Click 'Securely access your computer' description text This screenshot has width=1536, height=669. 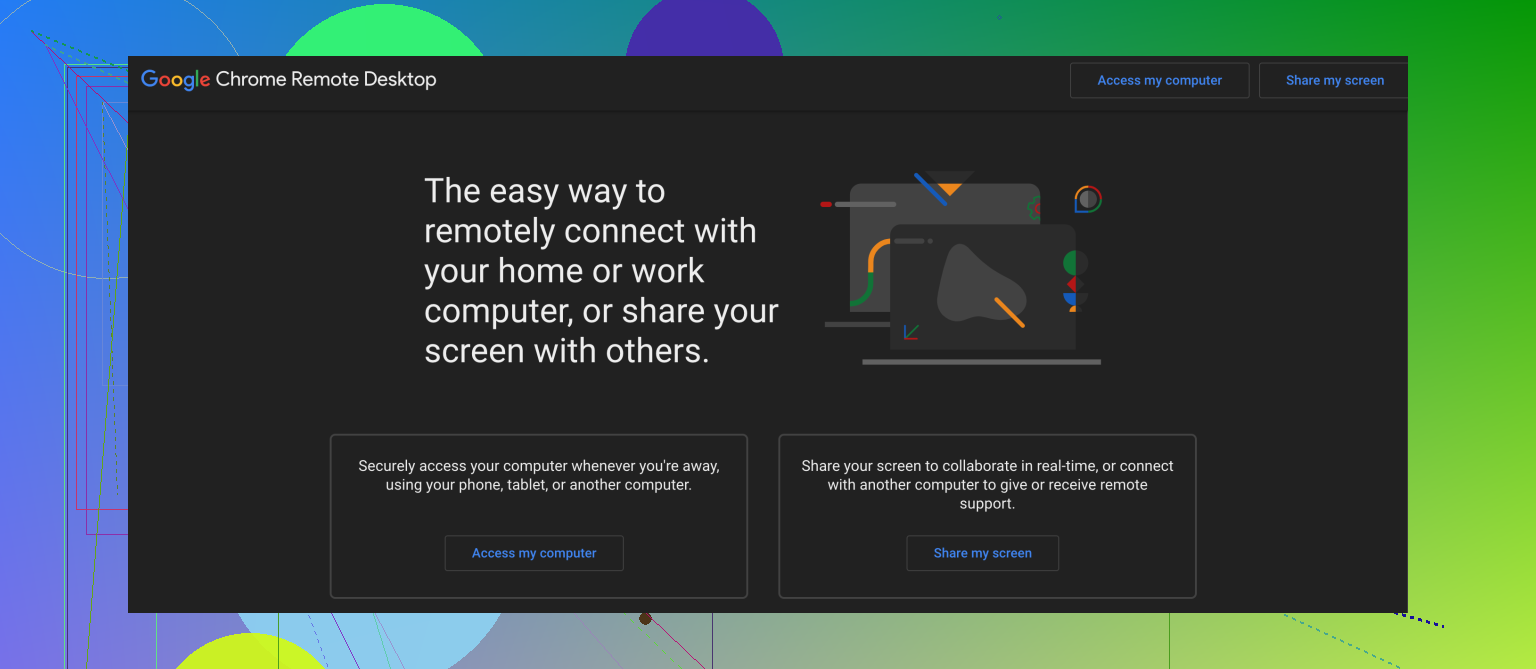[x=539, y=475]
